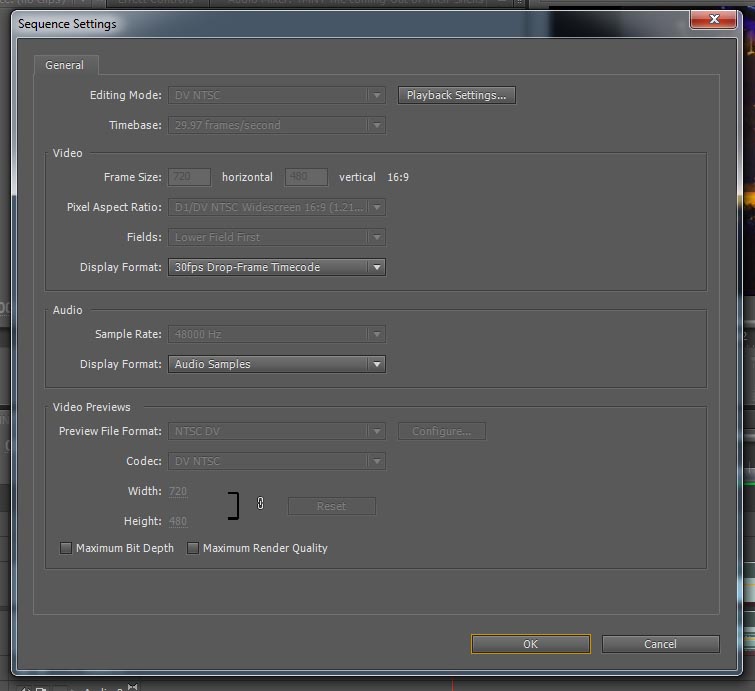Image resolution: width=755 pixels, height=691 pixels.
Task: Select the General tab
Action: pyautogui.click(x=65, y=65)
